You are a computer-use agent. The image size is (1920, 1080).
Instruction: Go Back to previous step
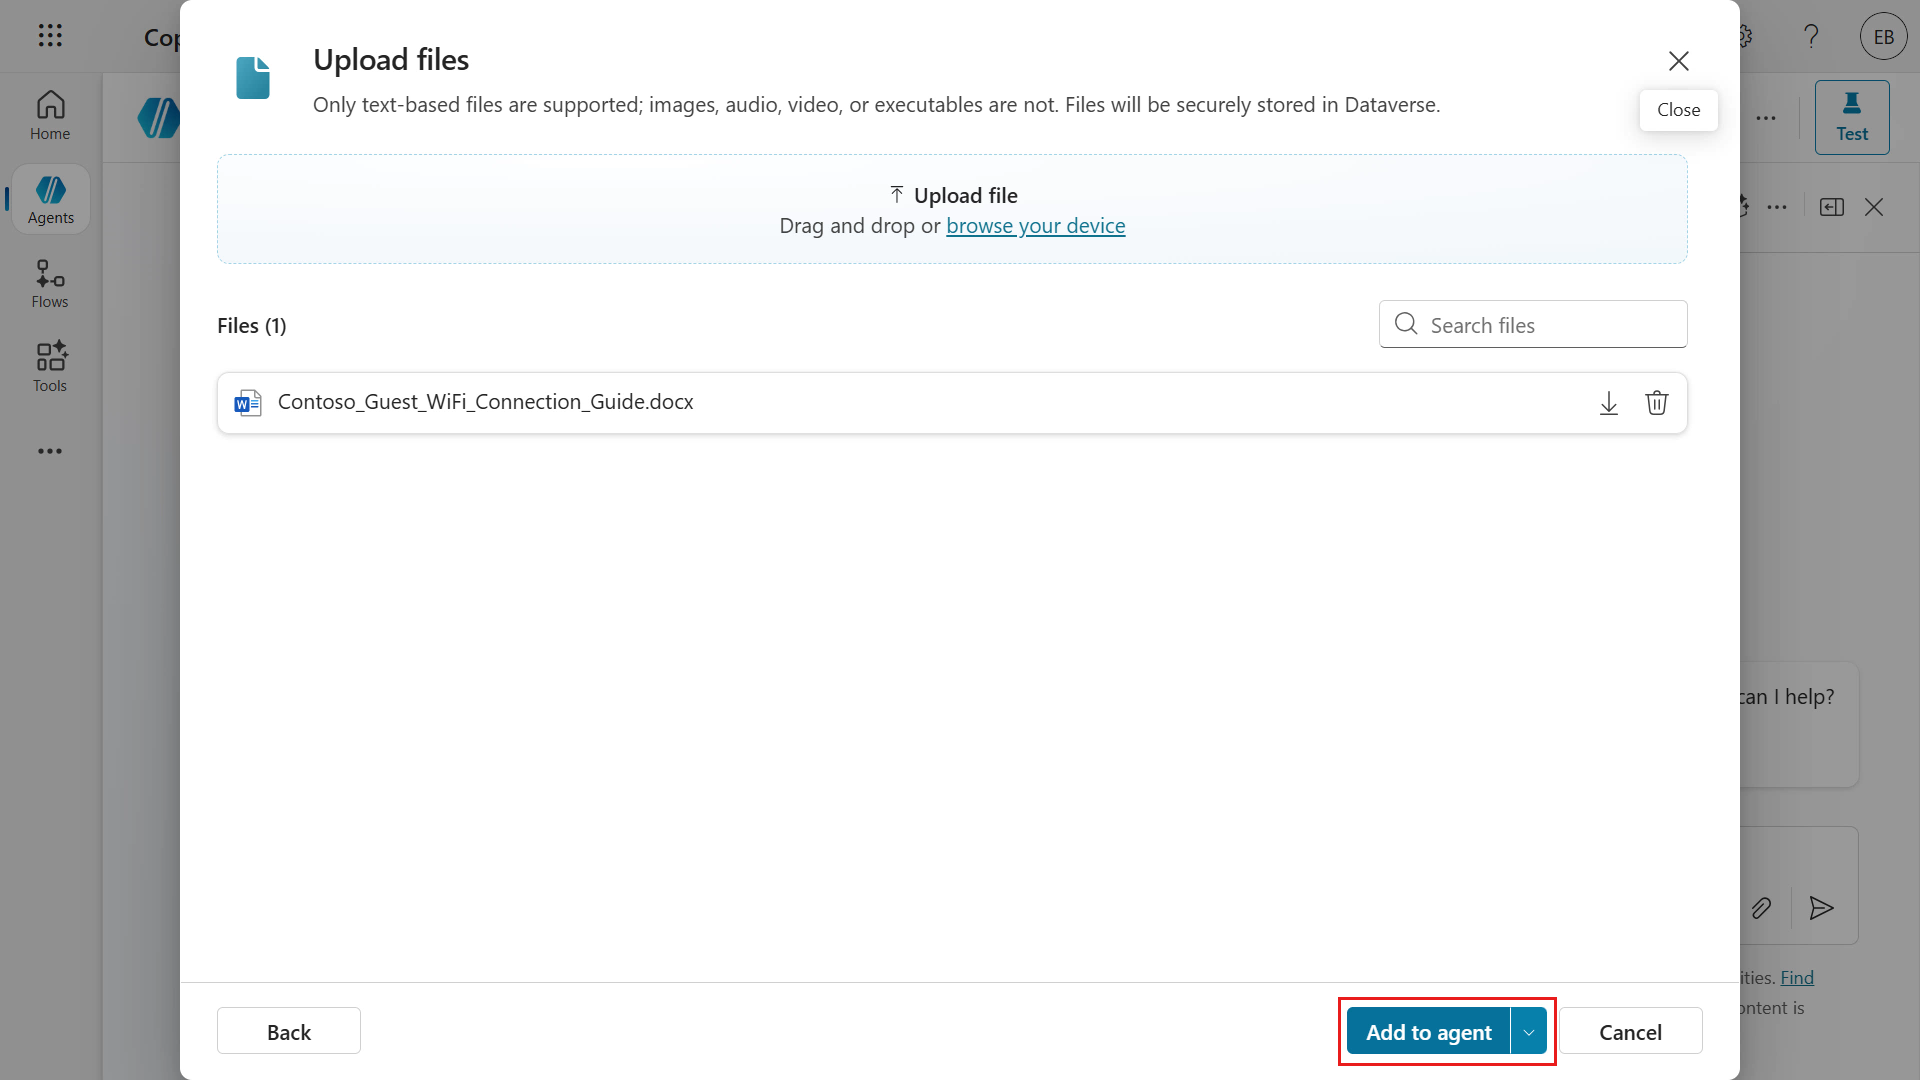click(288, 1032)
